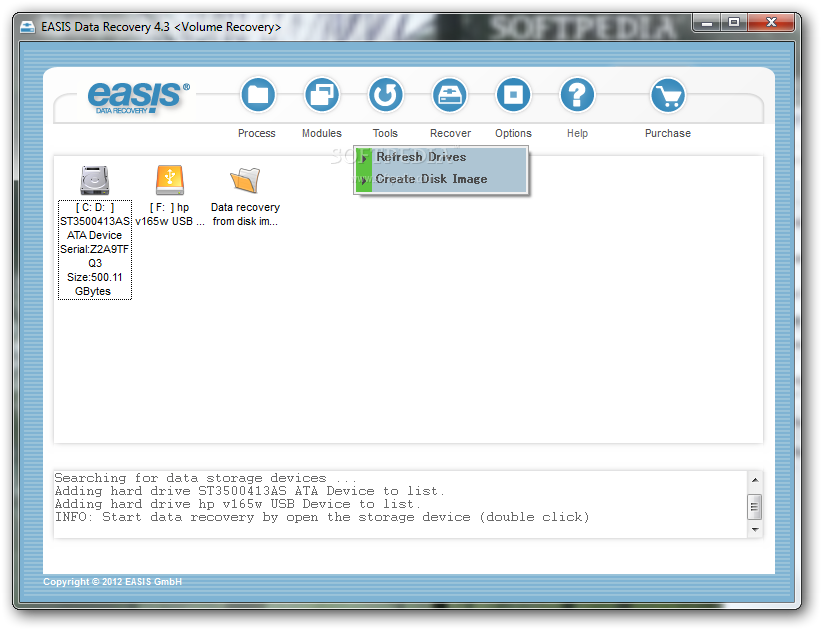Maximize the EASIS Data Recovery window
This screenshot has width=822, height=630.
click(x=734, y=23)
